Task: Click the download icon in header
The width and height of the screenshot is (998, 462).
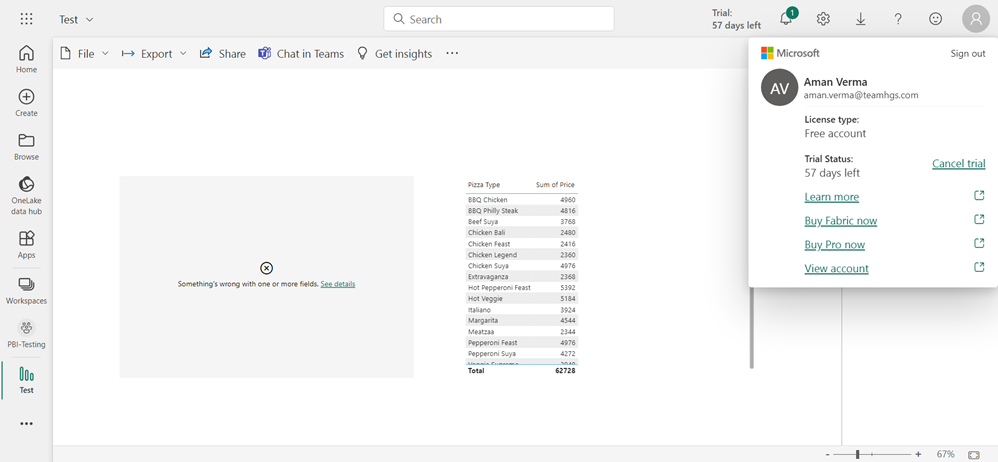Action: (861, 19)
